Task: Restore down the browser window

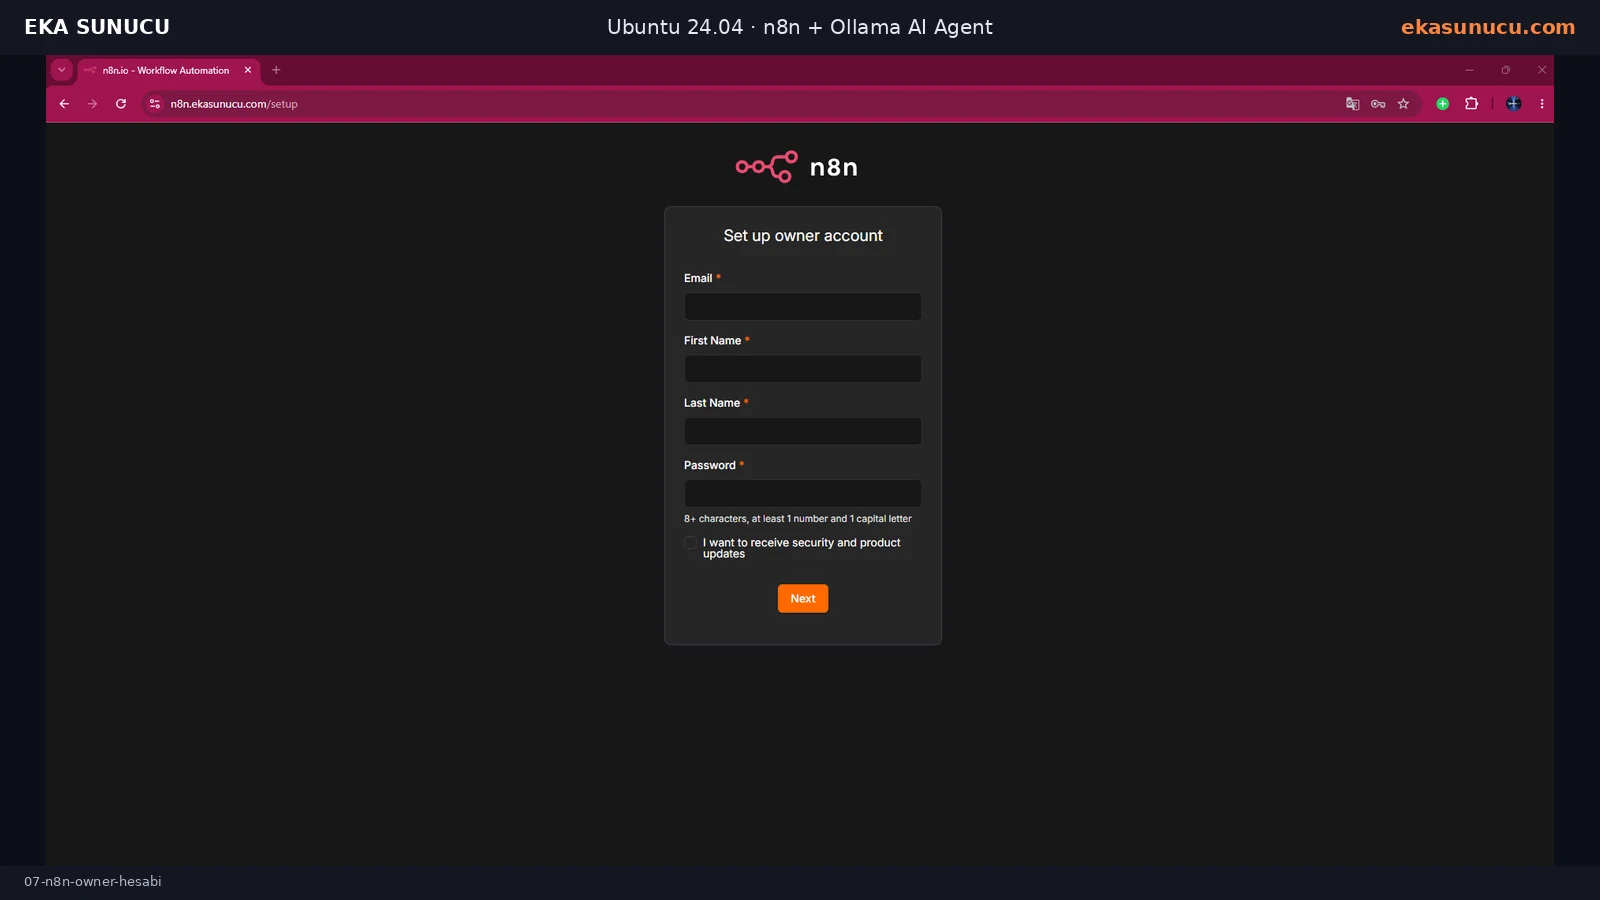Action: (x=1505, y=70)
